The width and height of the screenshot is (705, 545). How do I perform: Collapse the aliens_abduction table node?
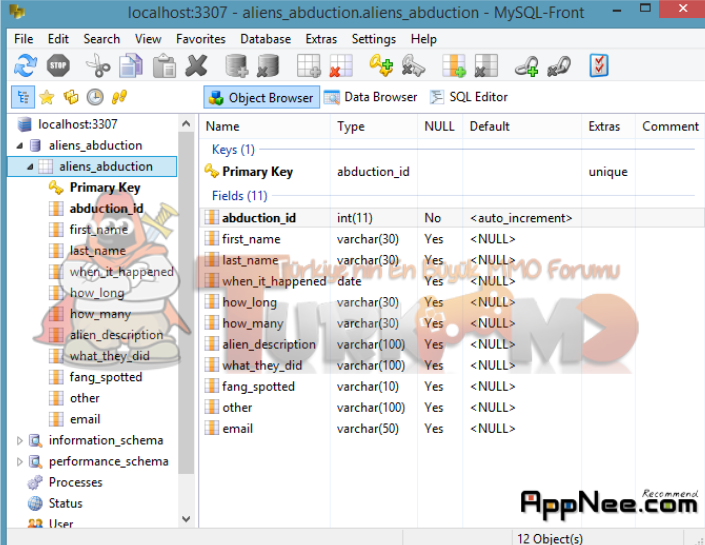coord(30,167)
